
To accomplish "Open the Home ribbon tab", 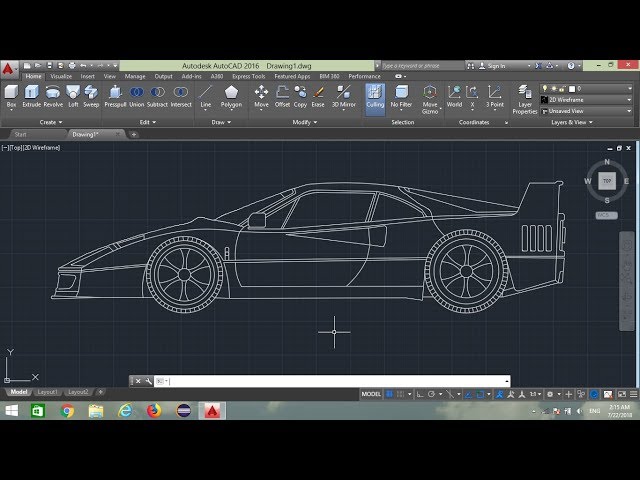I will pyautogui.click(x=33, y=76).
